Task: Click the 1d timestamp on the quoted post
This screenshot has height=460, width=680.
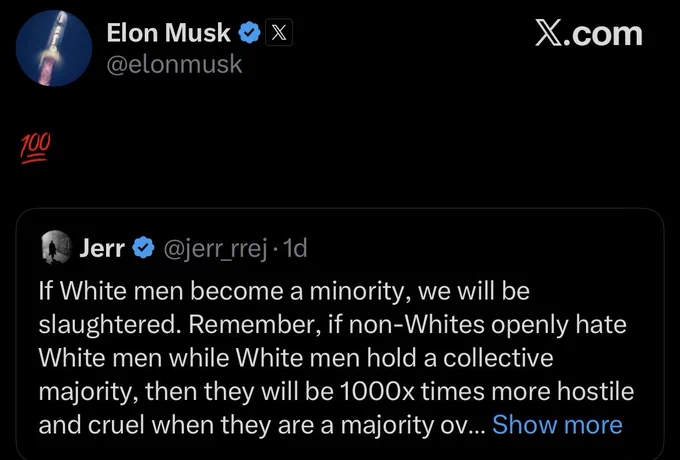Action: tap(294, 248)
